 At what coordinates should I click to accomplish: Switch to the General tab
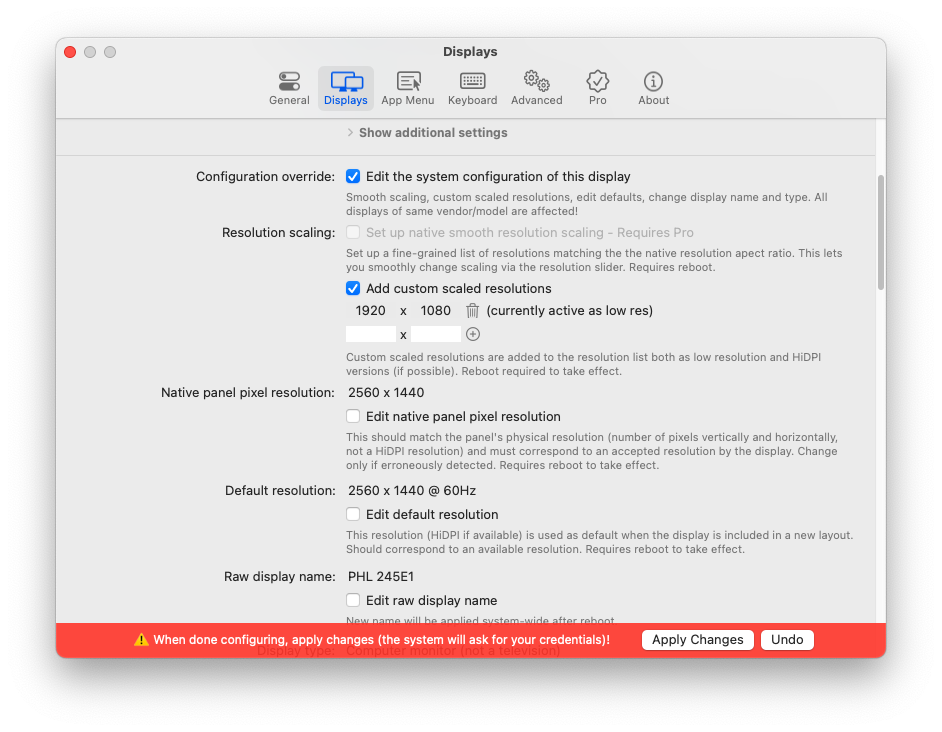tap(289, 87)
